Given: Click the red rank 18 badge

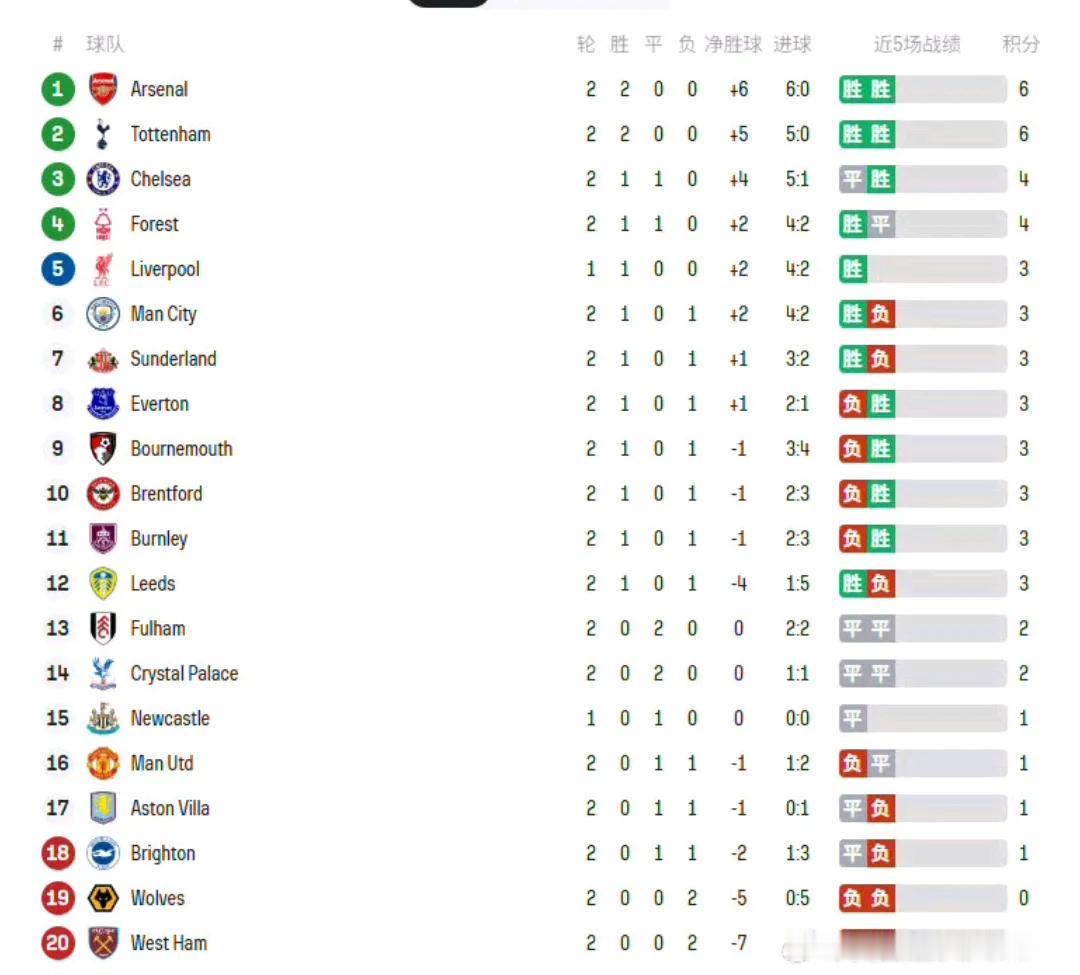Looking at the screenshot, I should [58, 853].
